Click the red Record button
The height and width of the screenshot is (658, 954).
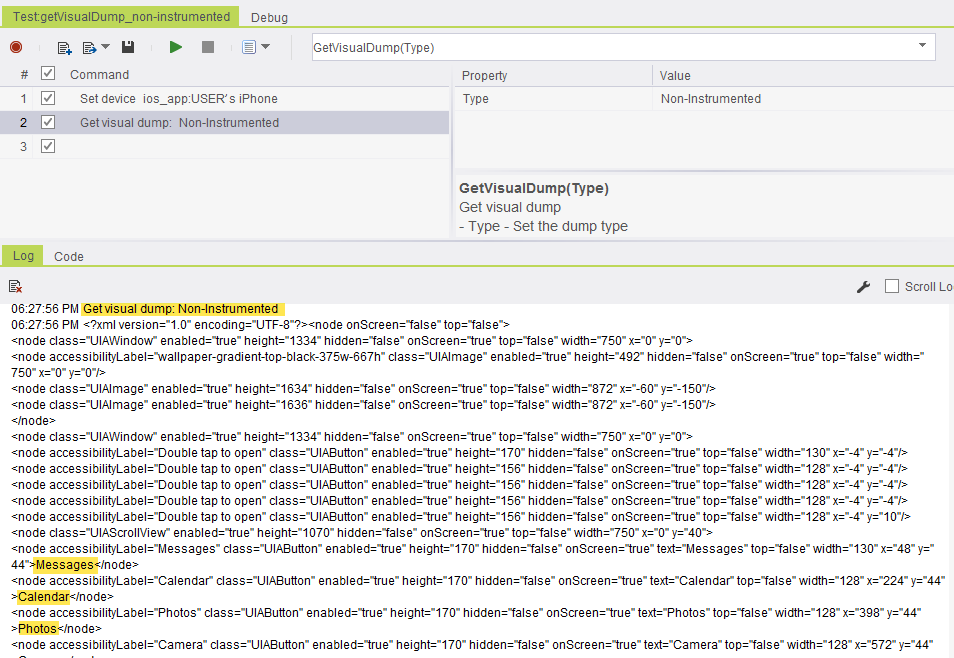16,47
